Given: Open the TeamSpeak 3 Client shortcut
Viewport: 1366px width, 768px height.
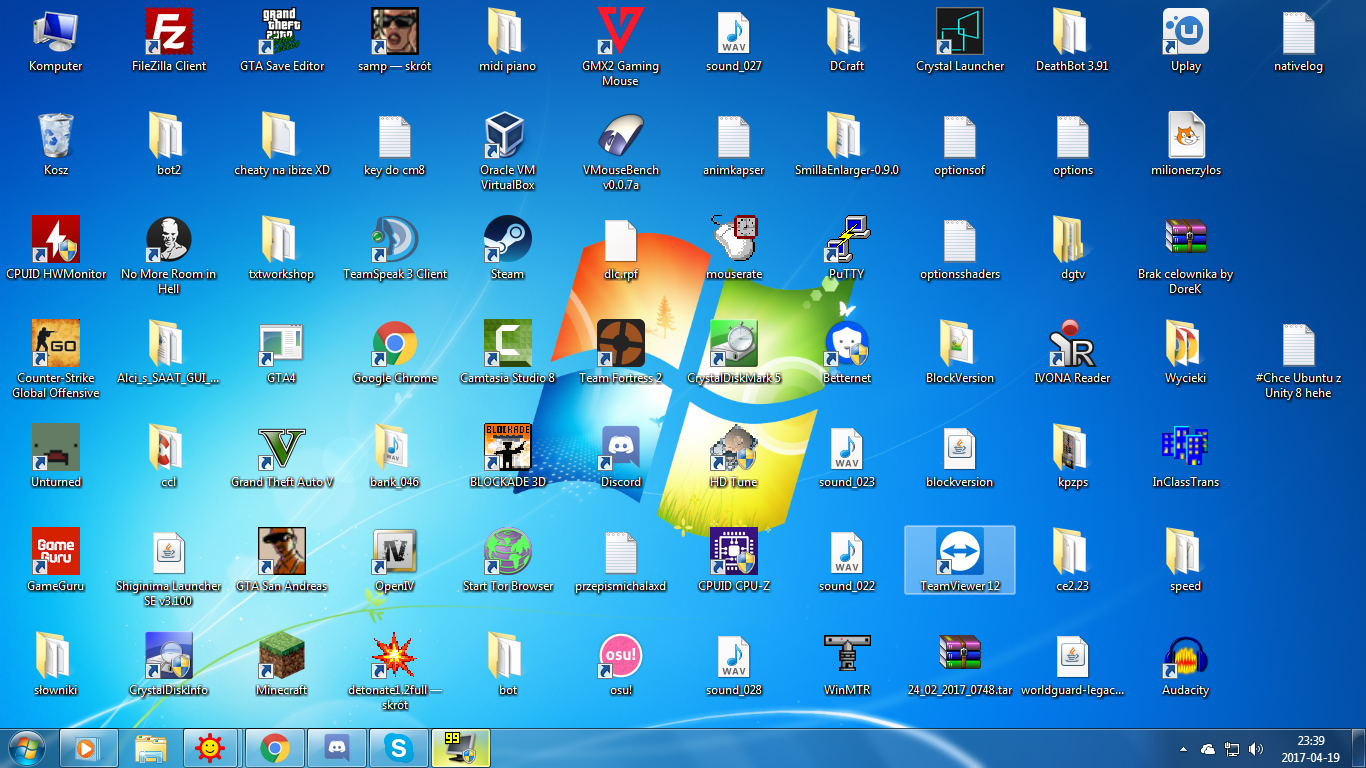Looking at the screenshot, I should (x=395, y=240).
